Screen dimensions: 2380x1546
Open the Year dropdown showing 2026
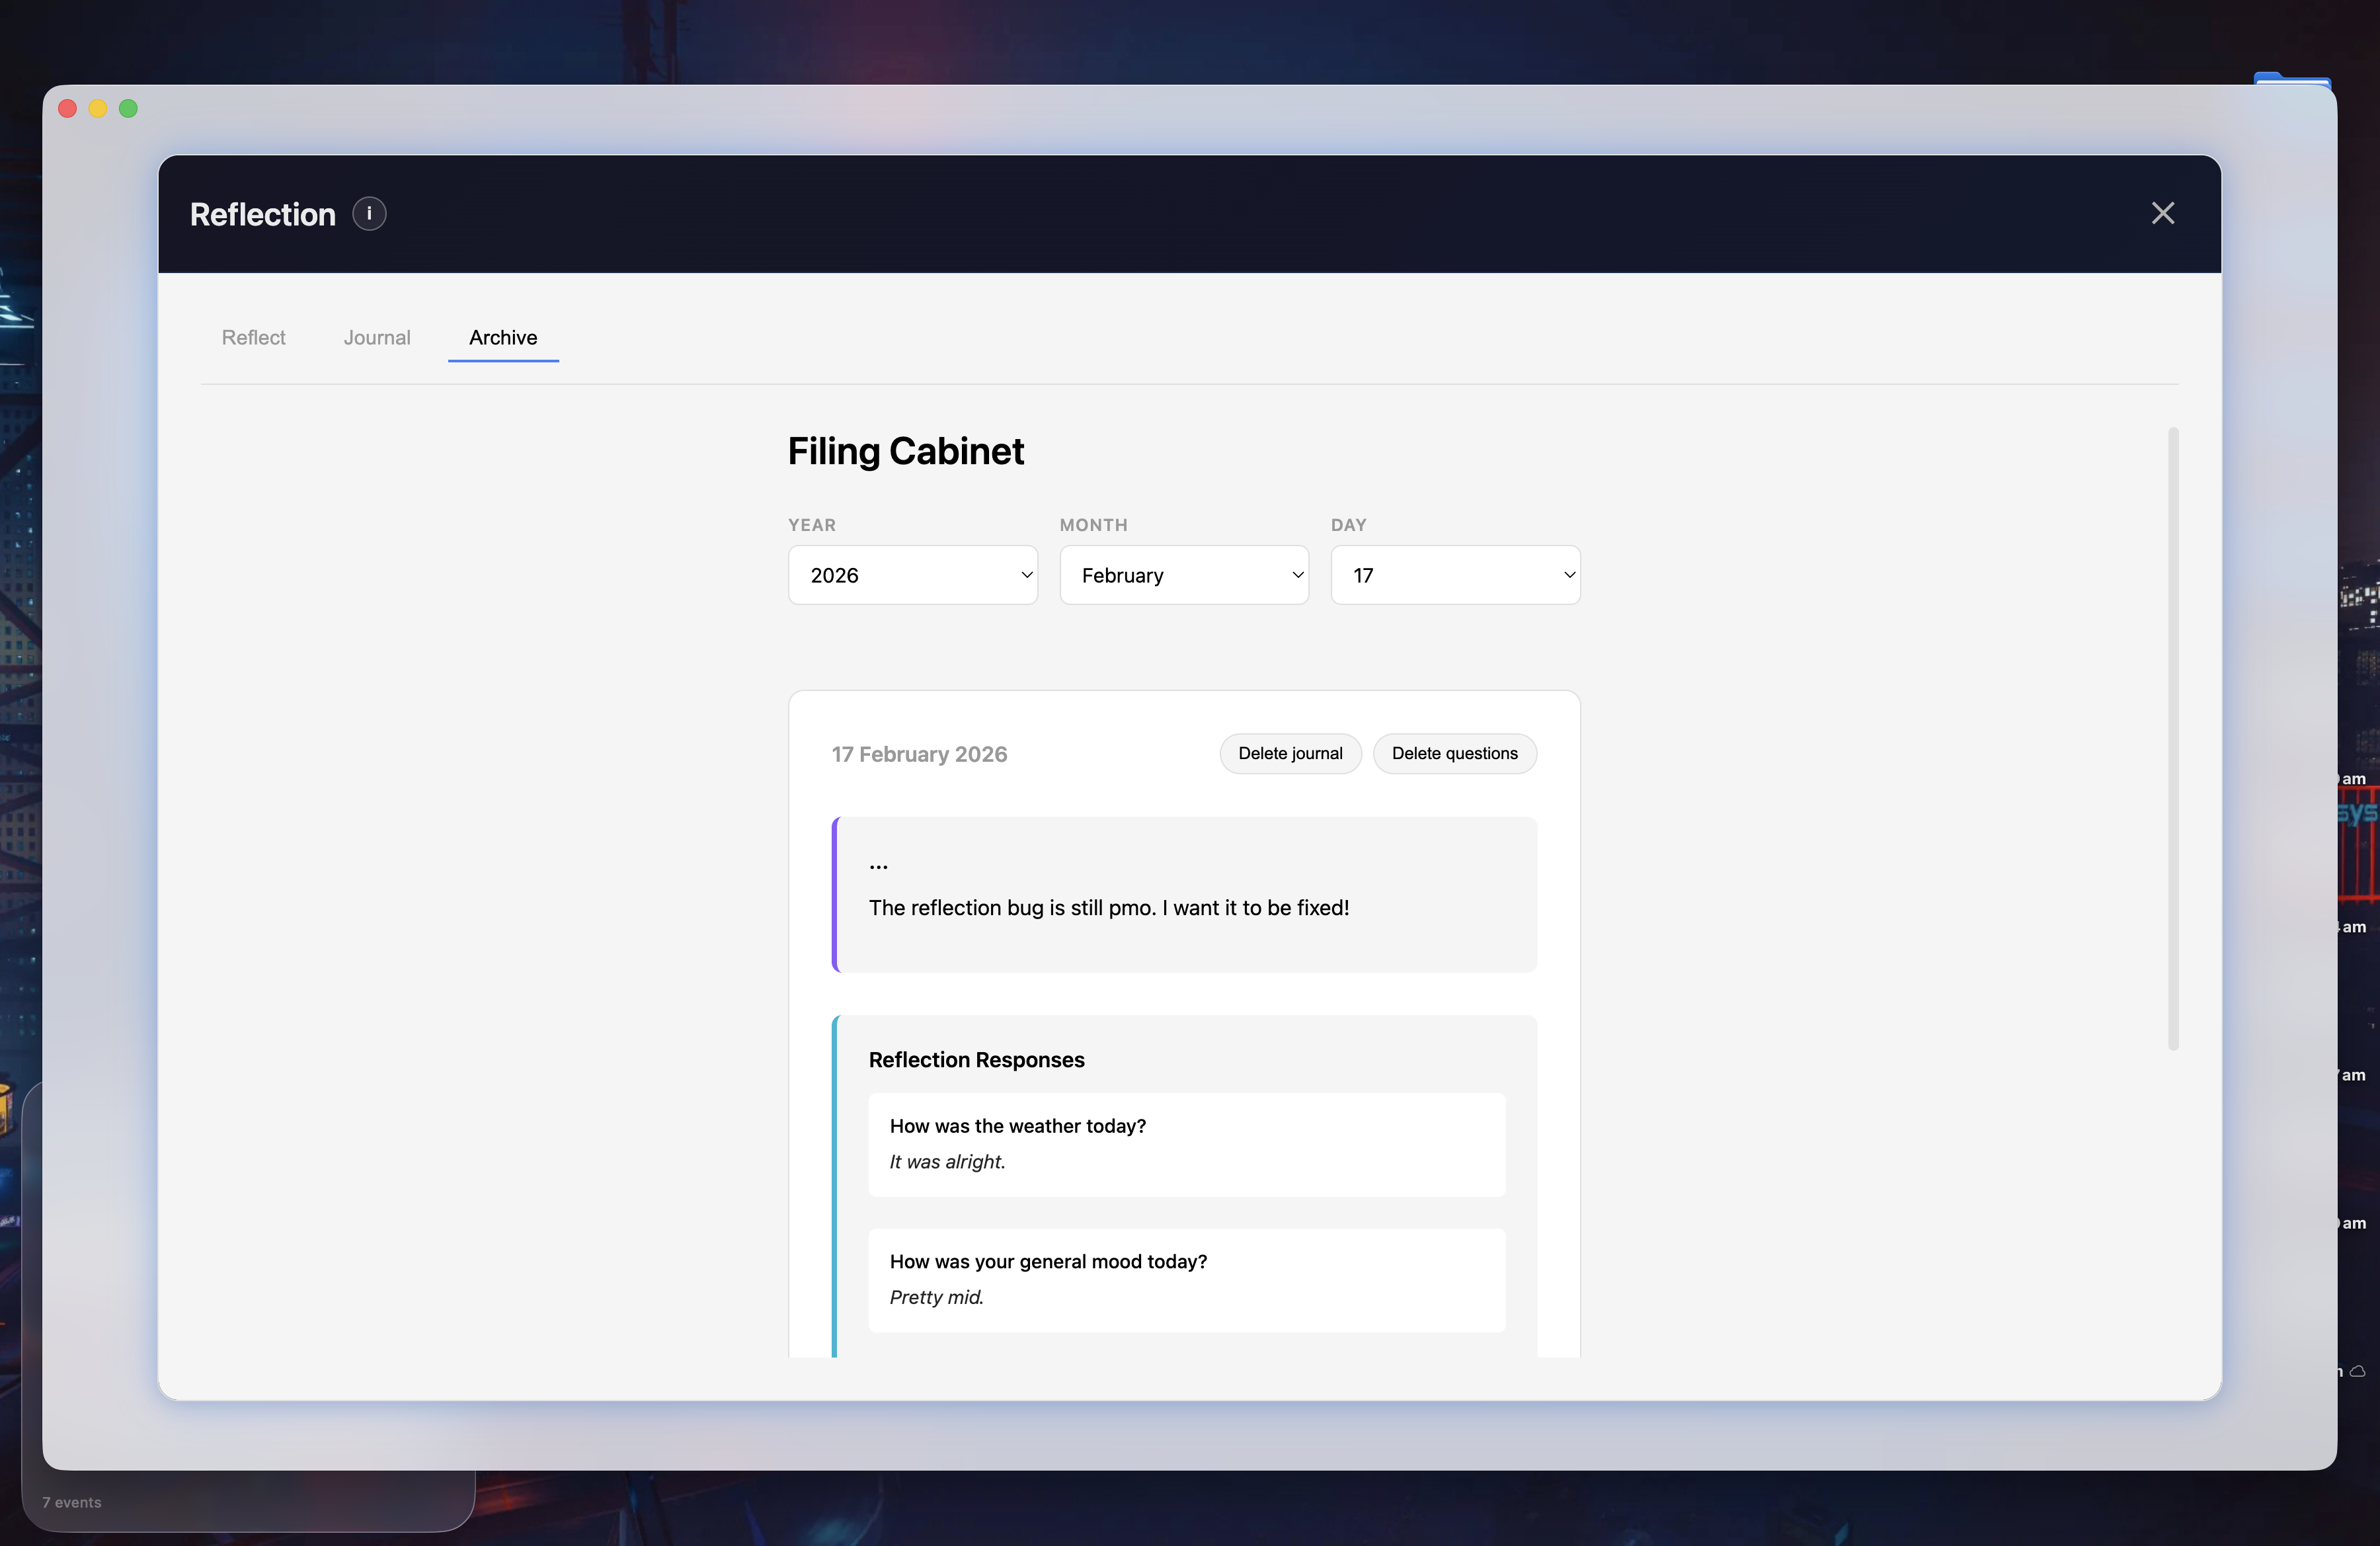[912, 575]
